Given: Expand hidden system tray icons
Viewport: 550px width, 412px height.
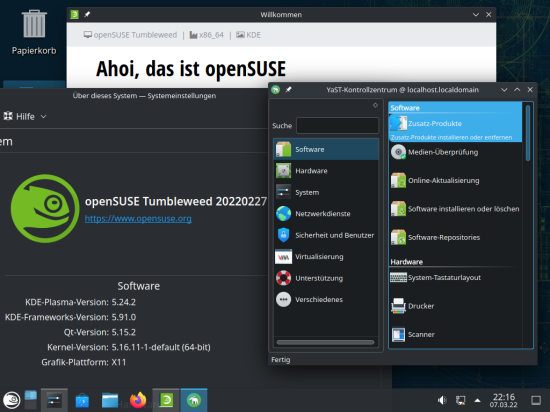Looking at the screenshot, I should point(477,400).
